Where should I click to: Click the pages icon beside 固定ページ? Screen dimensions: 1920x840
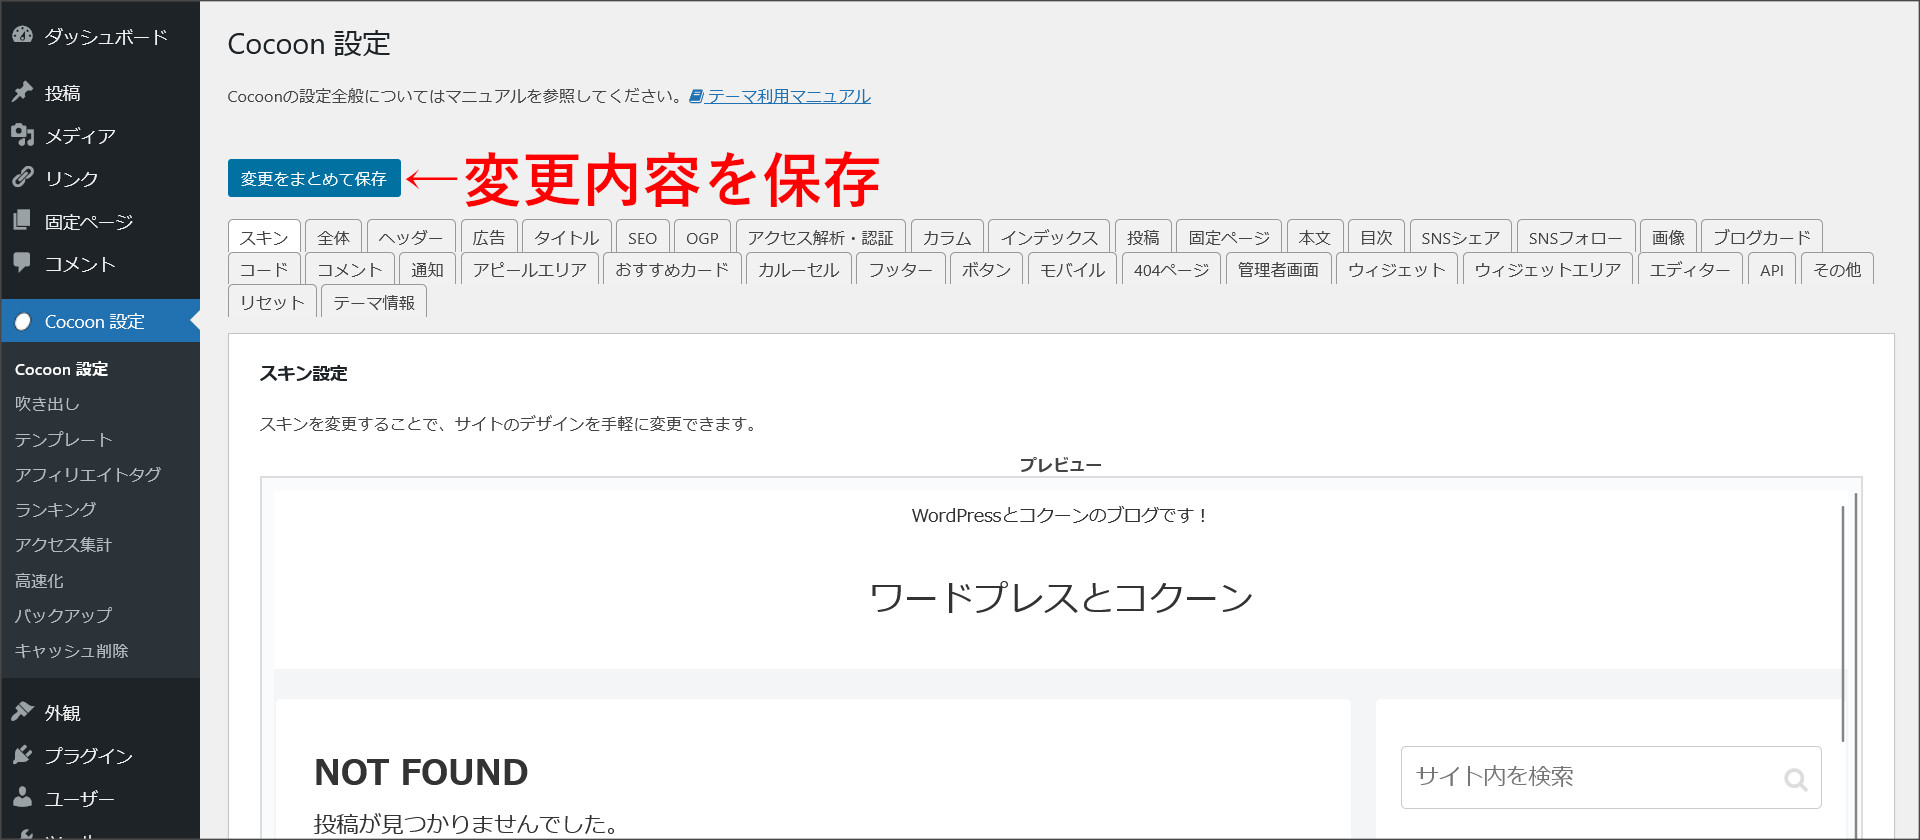22,221
